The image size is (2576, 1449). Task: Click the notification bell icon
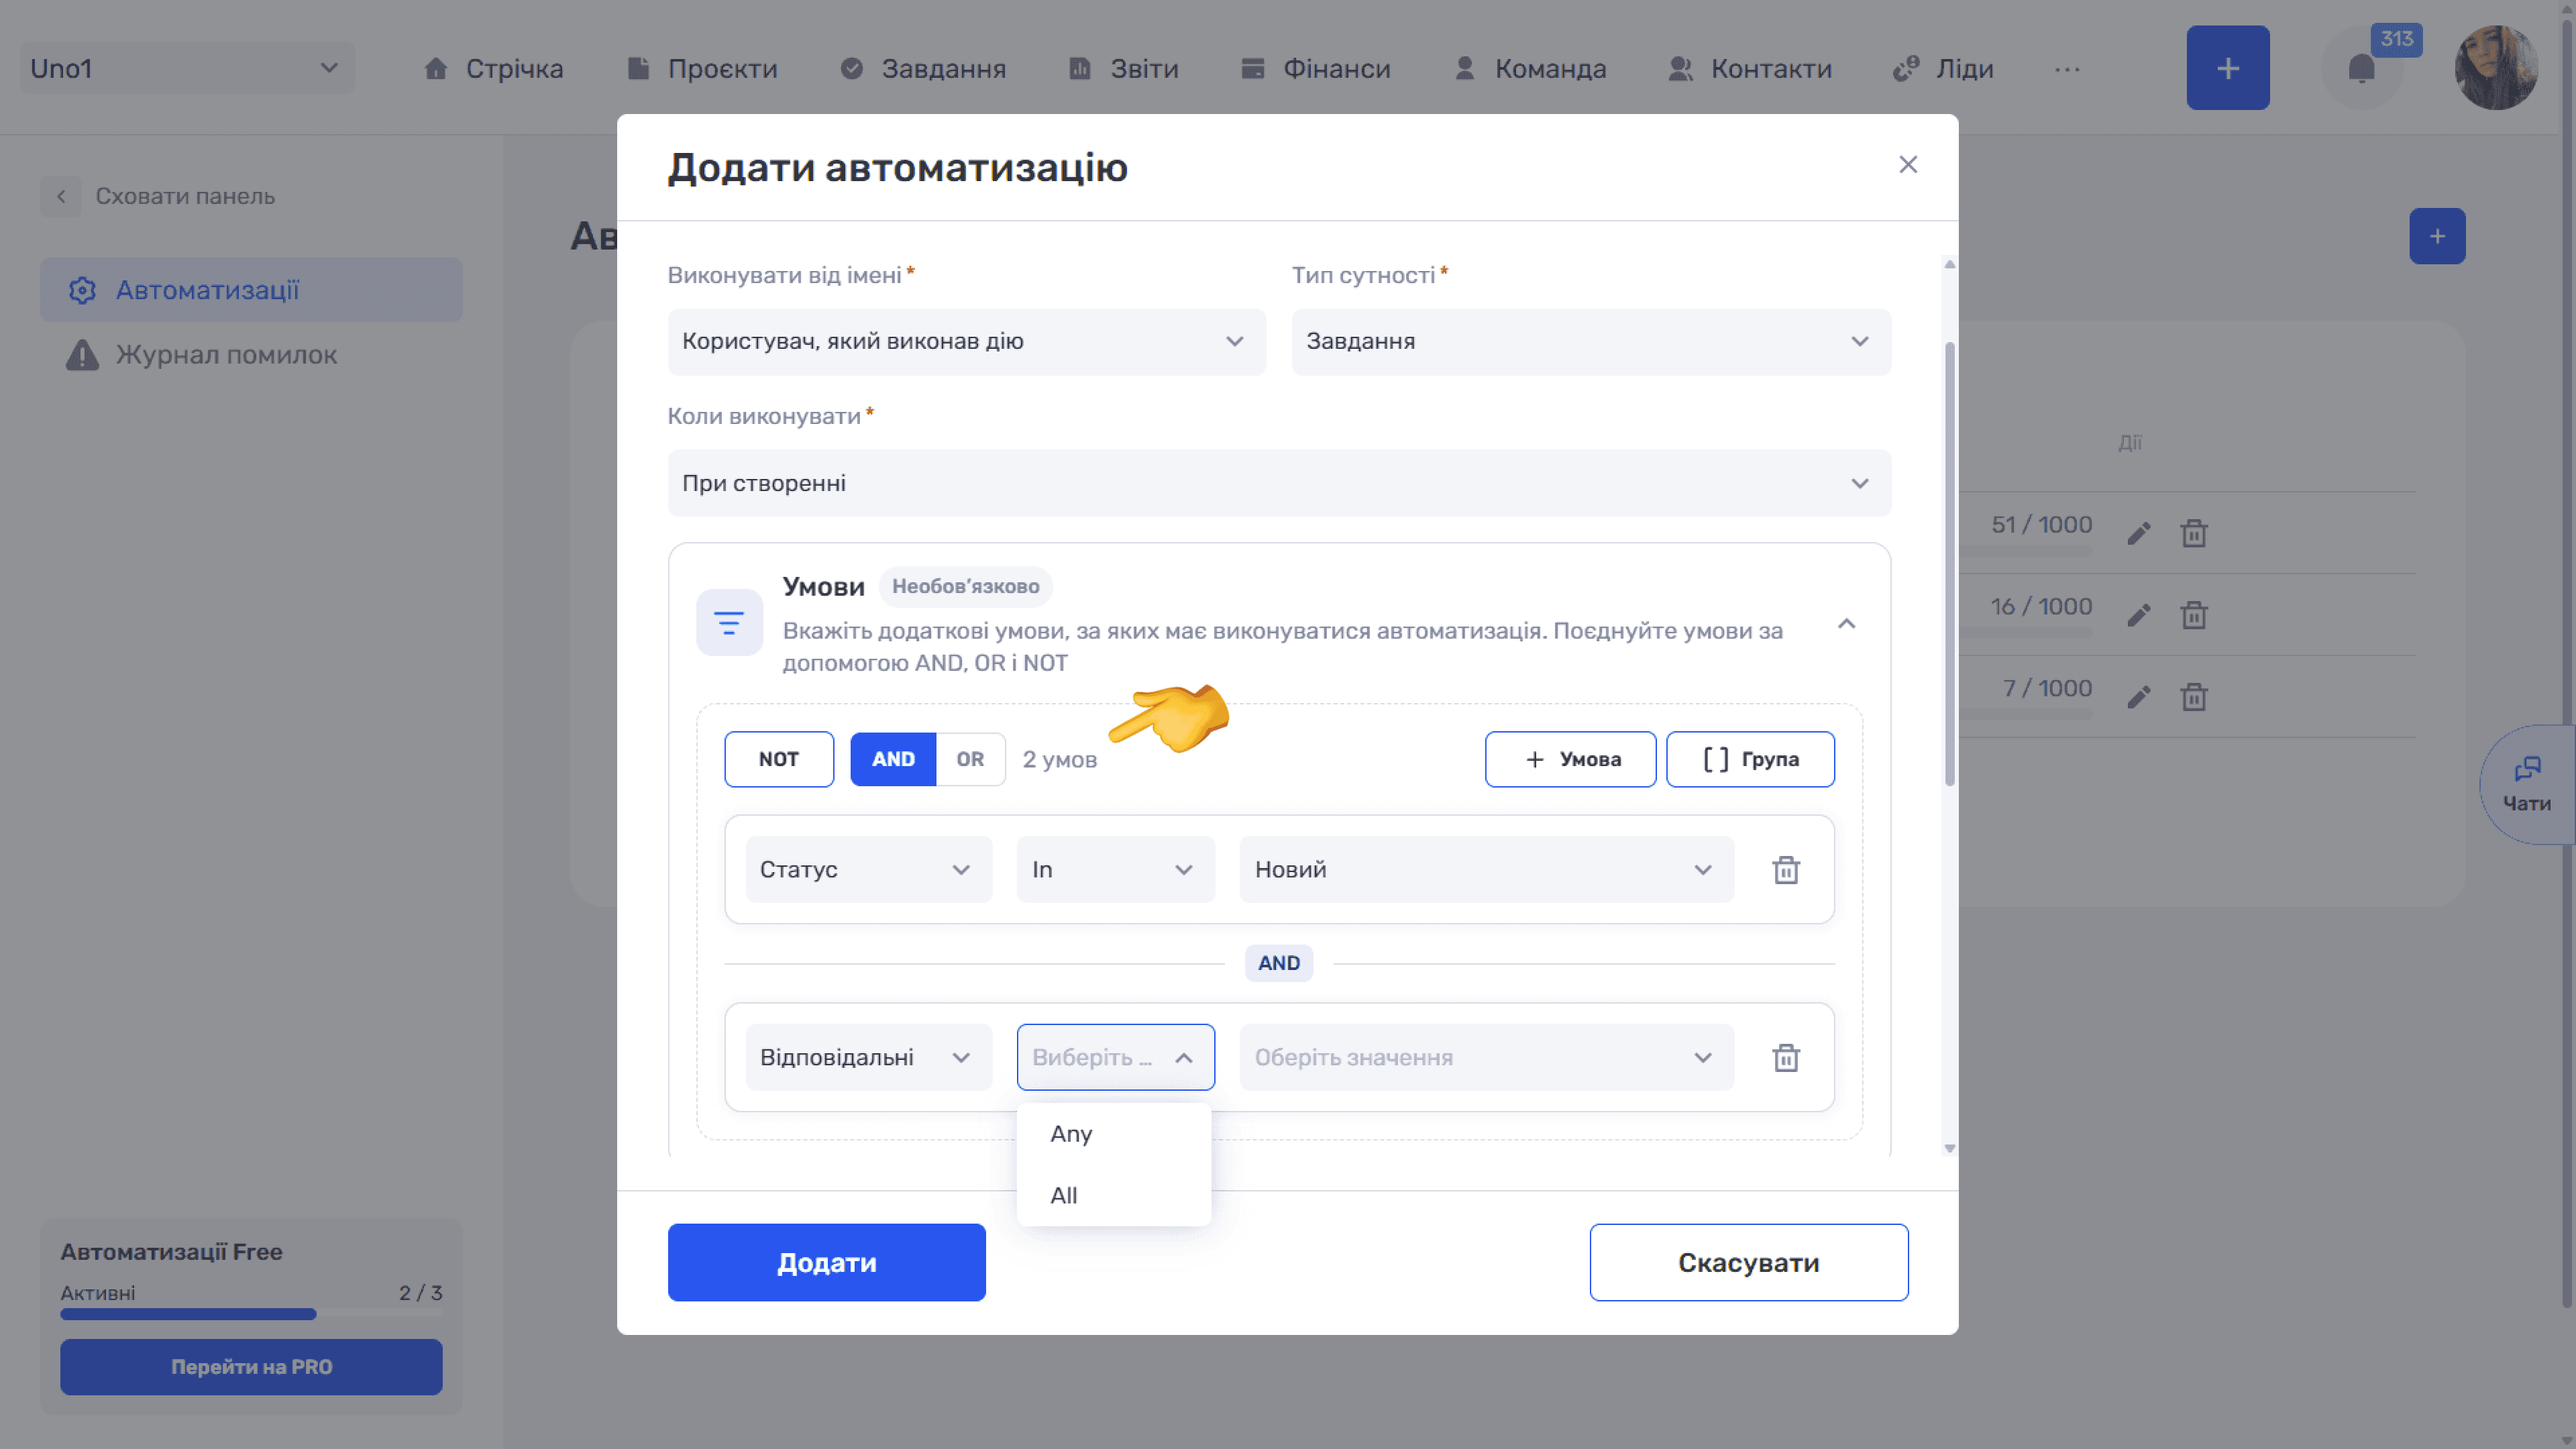(2361, 69)
